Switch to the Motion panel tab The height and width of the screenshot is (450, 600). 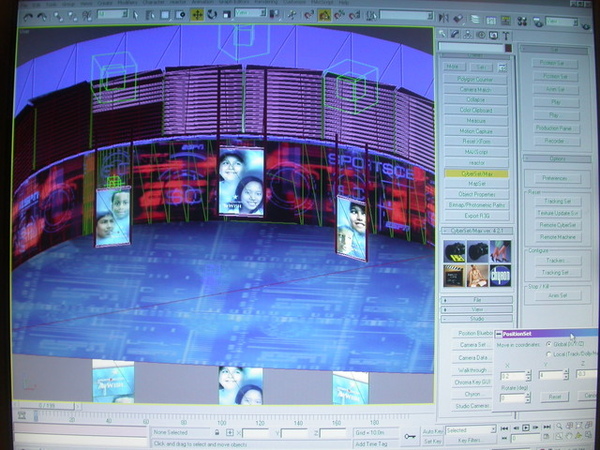pyautogui.click(x=481, y=35)
